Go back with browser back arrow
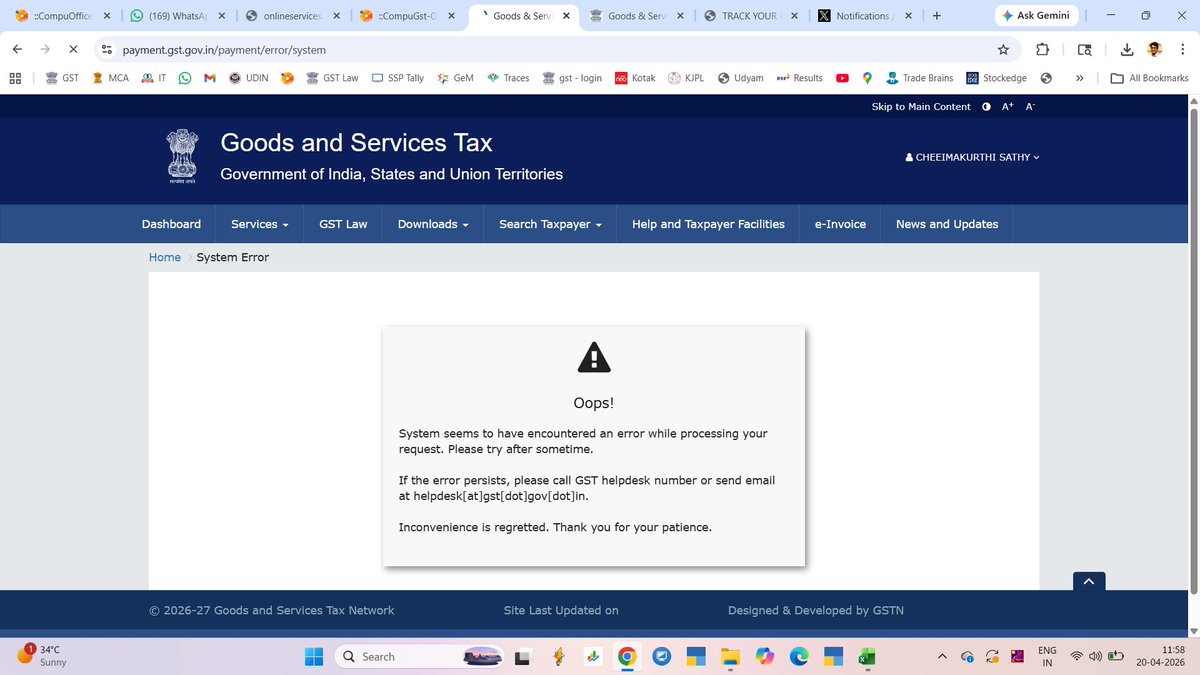This screenshot has height=675, width=1200. [18, 49]
